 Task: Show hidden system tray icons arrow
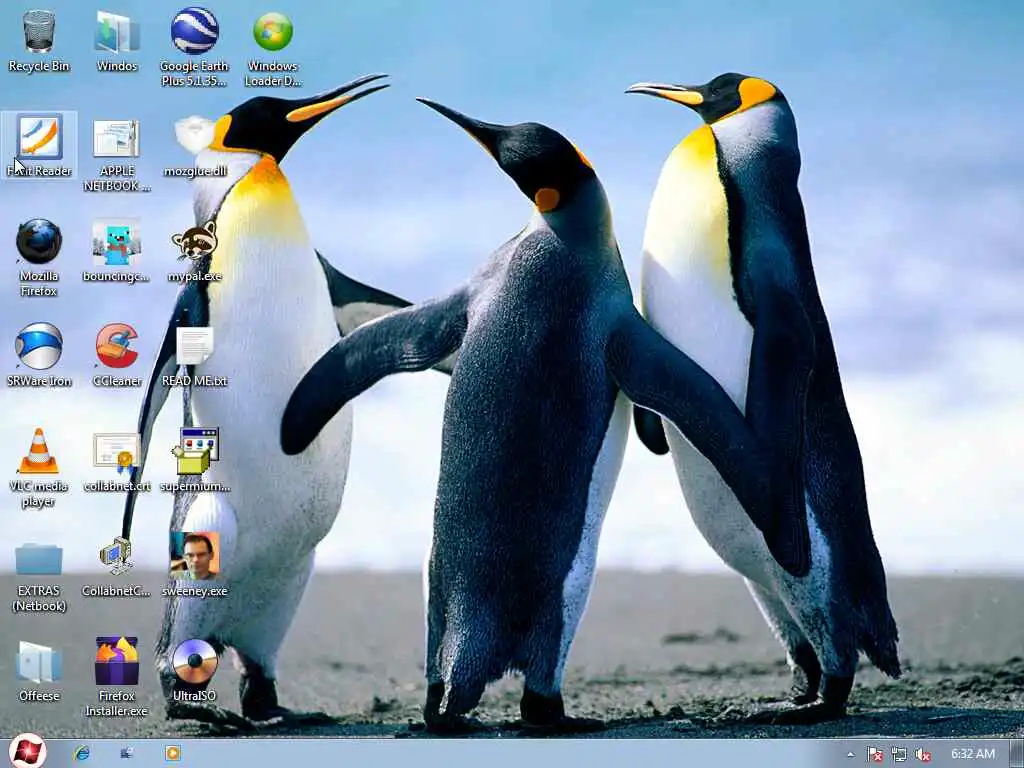point(851,754)
